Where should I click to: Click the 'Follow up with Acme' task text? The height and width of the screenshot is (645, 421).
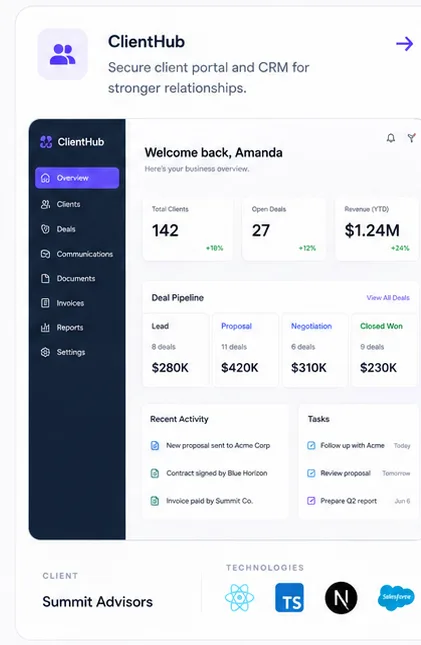[x=352, y=445]
